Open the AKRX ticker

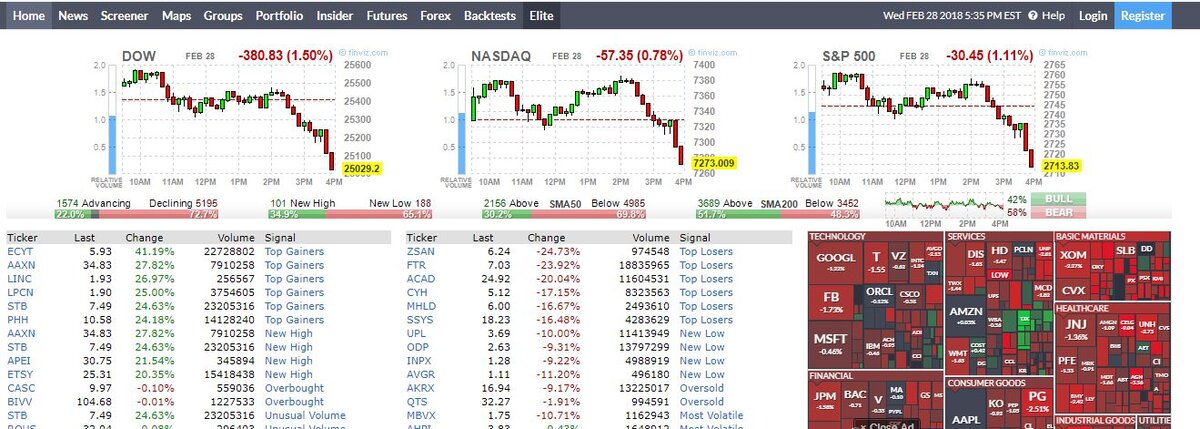point(422,388)
